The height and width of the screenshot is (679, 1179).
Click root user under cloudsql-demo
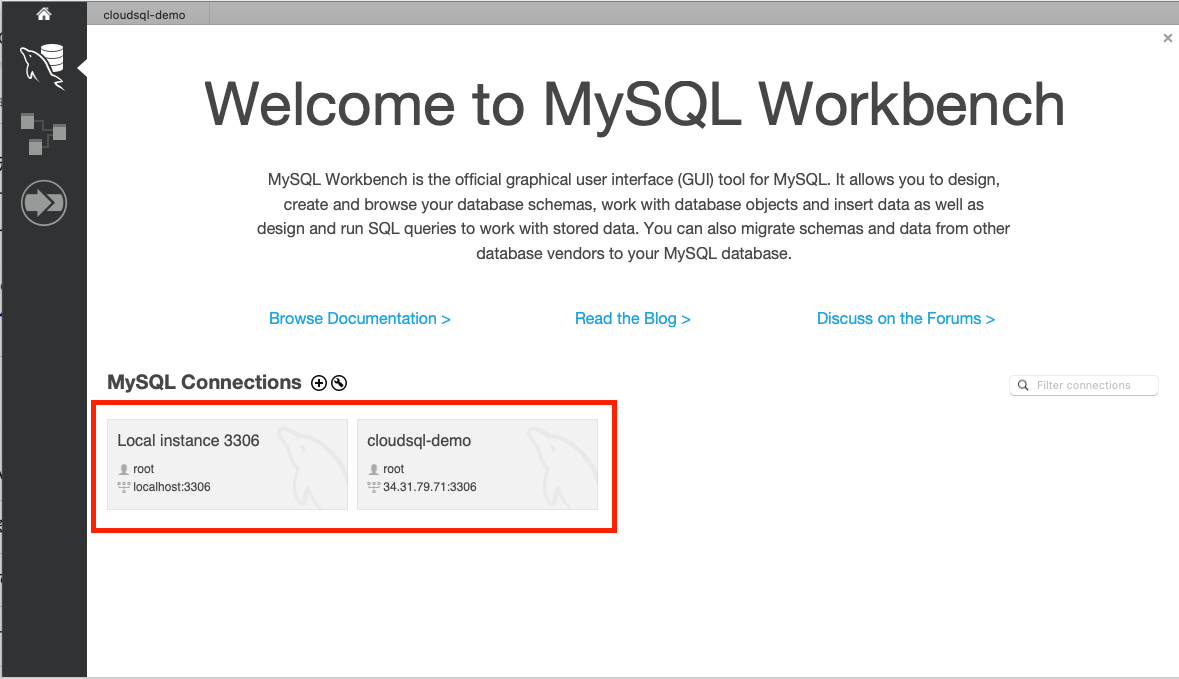point(393,469)
